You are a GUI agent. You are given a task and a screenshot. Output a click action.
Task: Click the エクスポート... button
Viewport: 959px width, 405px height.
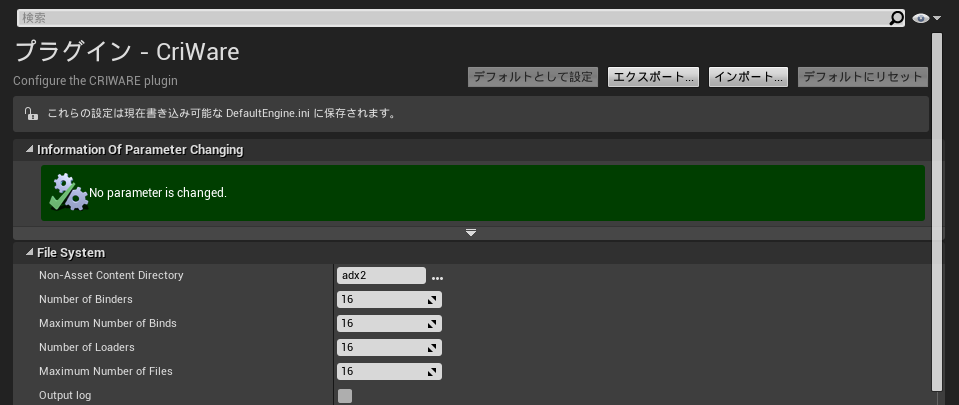(653, 77)
